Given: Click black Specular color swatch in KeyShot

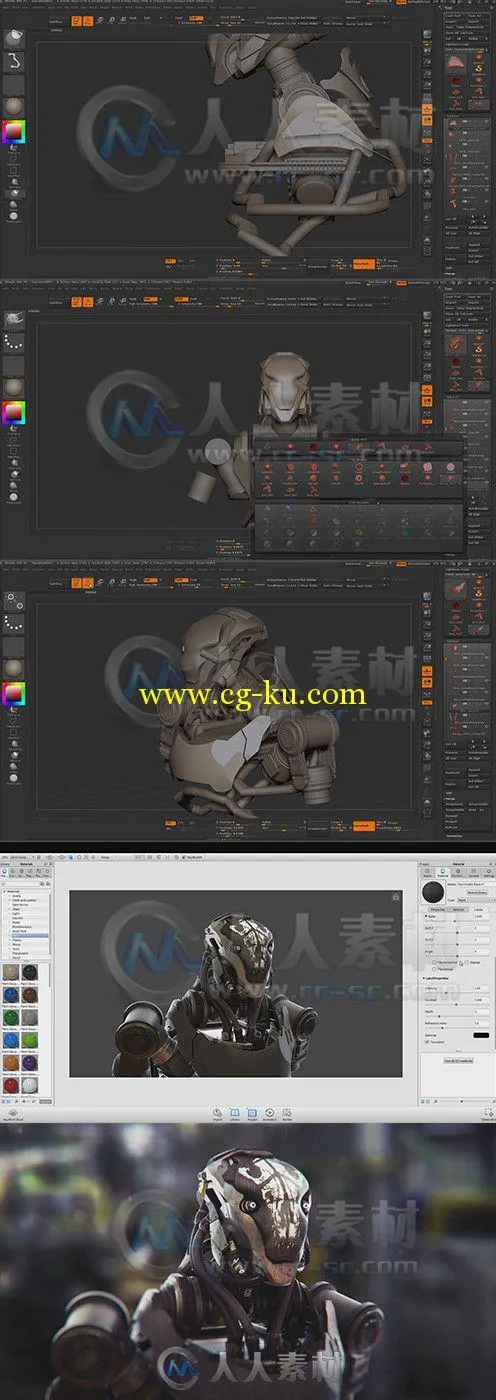Looking at the screenshot, I should coord(481,1035).
